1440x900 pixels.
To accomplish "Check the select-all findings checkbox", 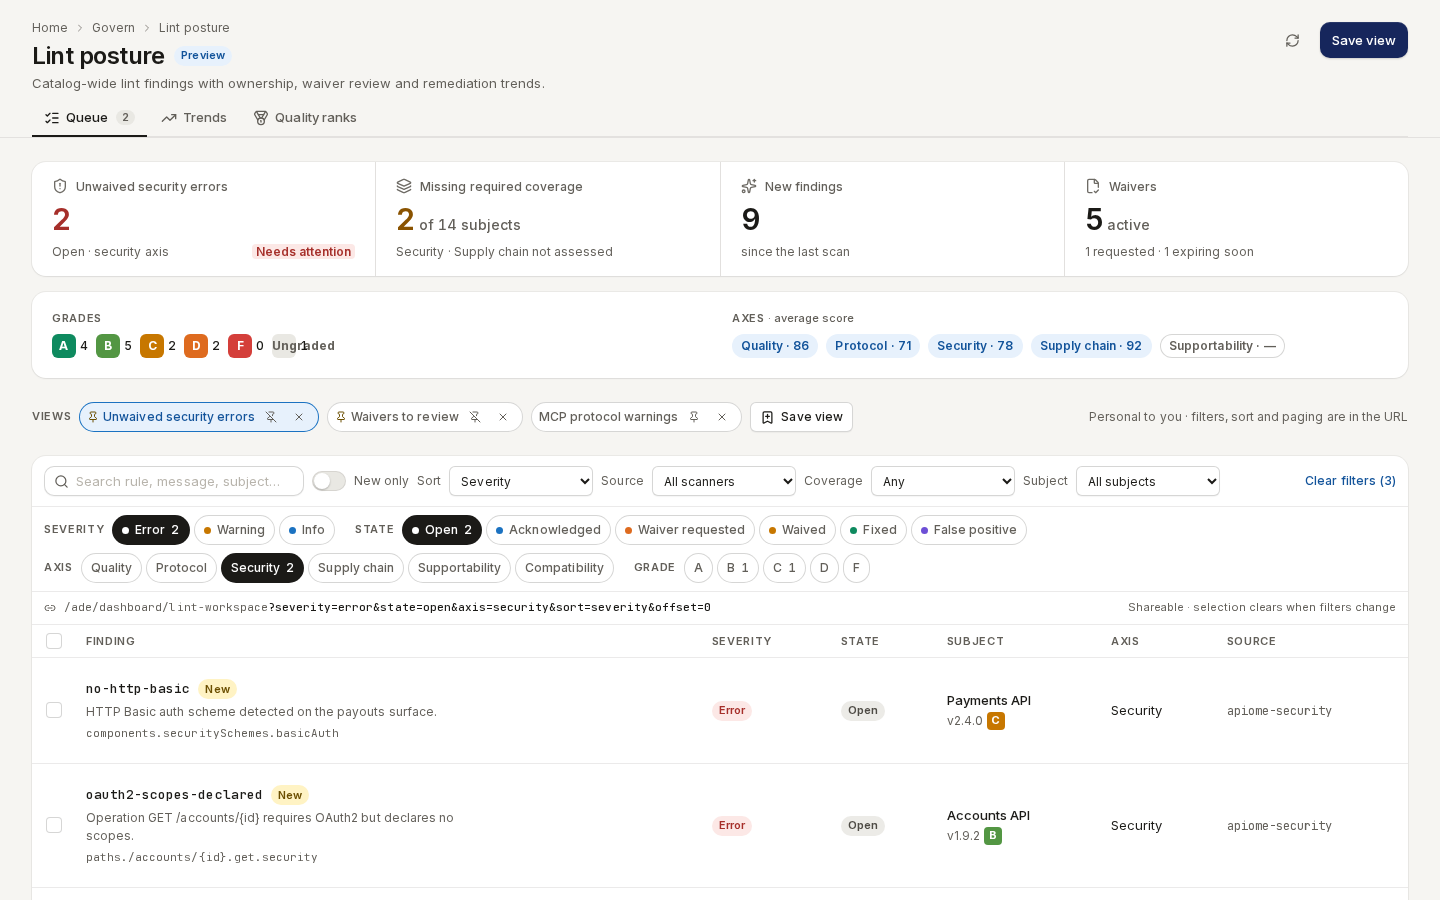I will [54, 641].
